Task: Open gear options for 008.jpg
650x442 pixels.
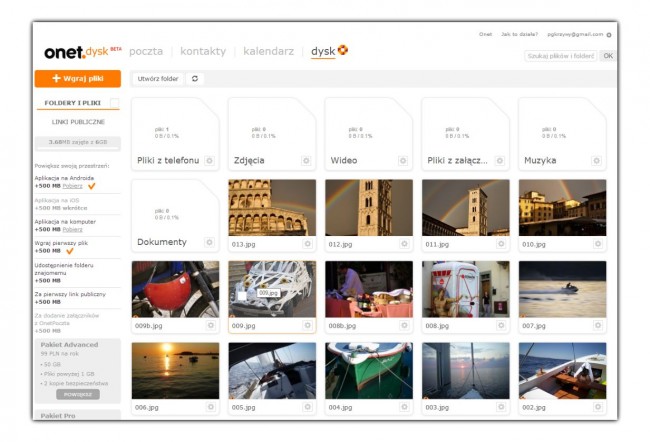Action: (501, 325)
